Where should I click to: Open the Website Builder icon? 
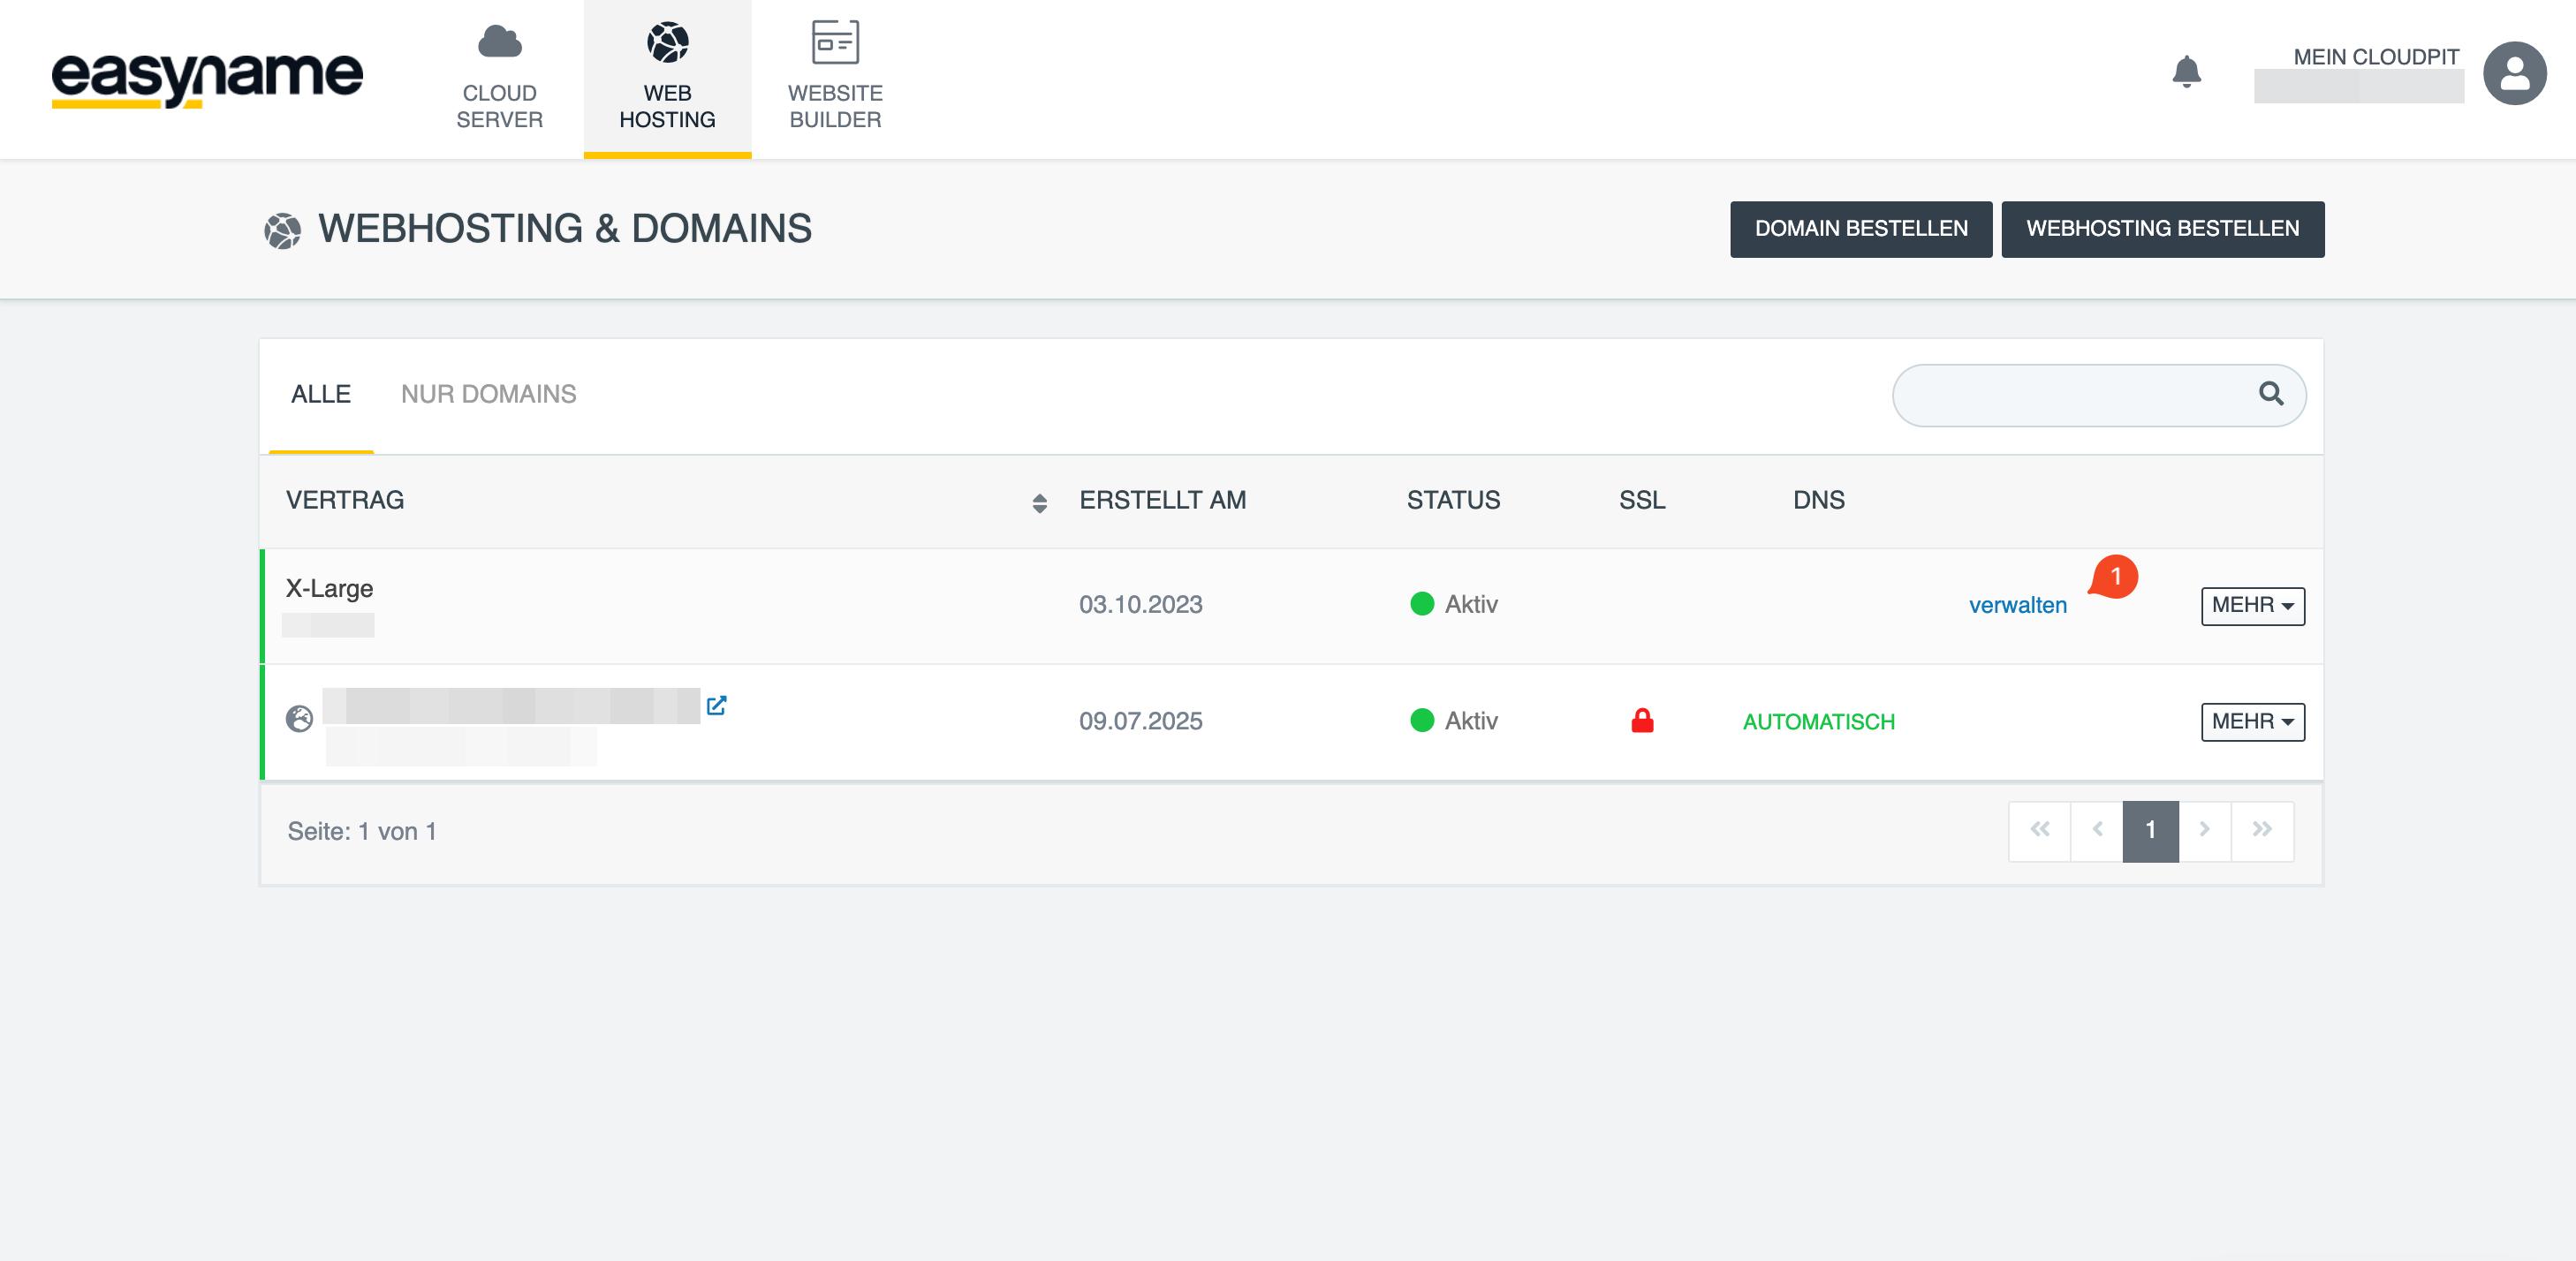coord(835,43)
